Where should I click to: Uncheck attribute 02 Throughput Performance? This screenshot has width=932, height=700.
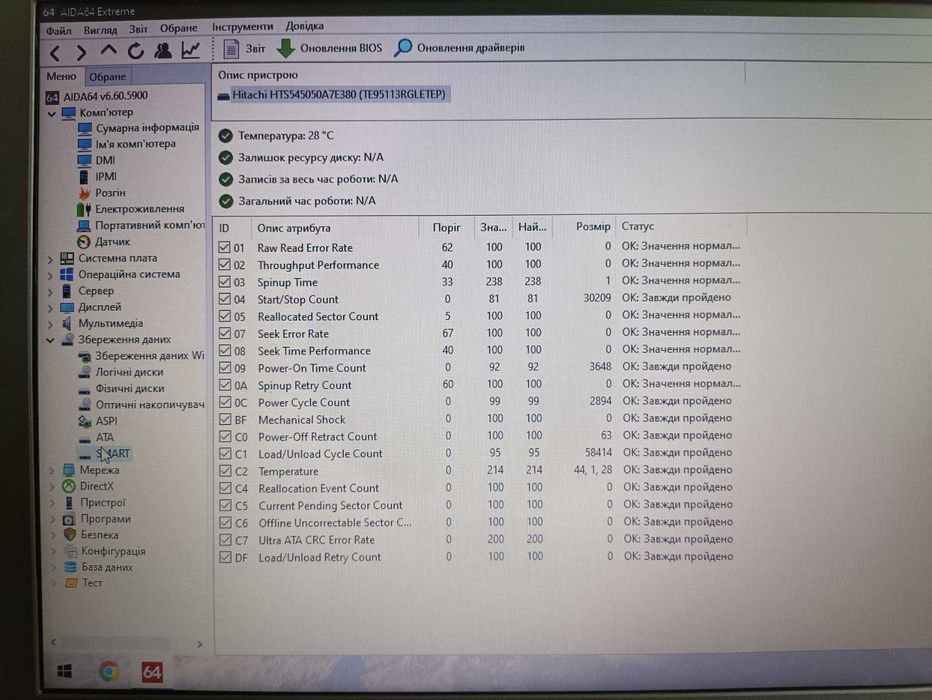click(x=224, y=264)
